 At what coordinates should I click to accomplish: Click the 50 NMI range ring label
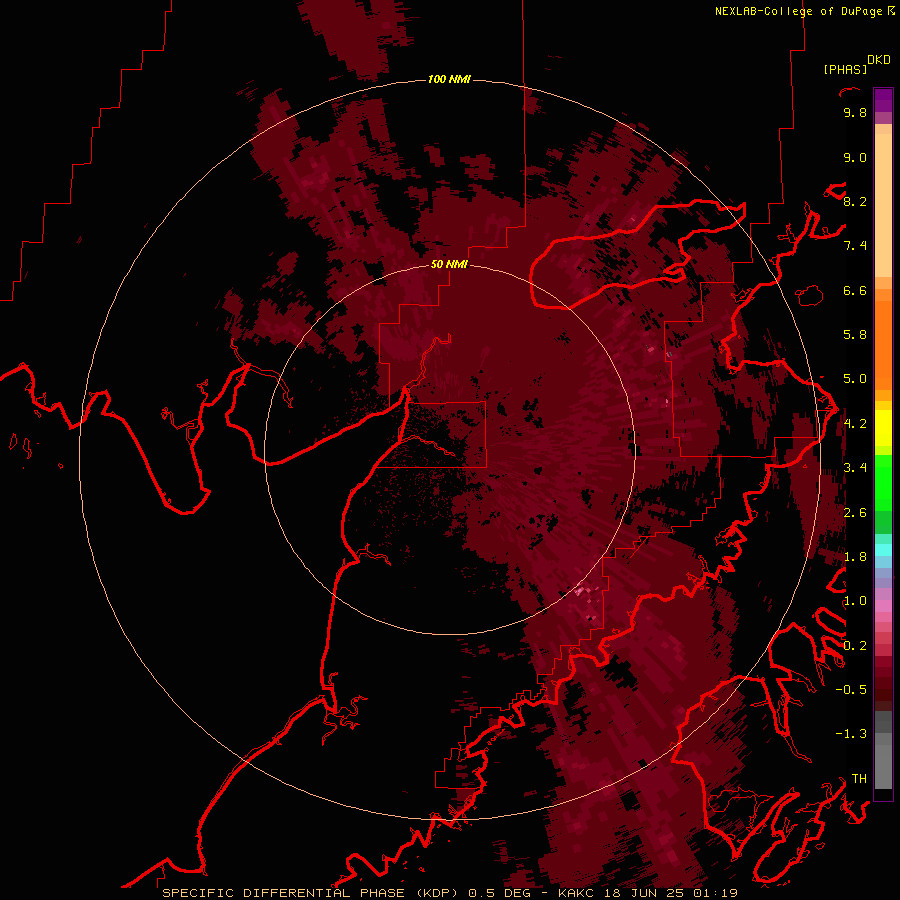449,264
